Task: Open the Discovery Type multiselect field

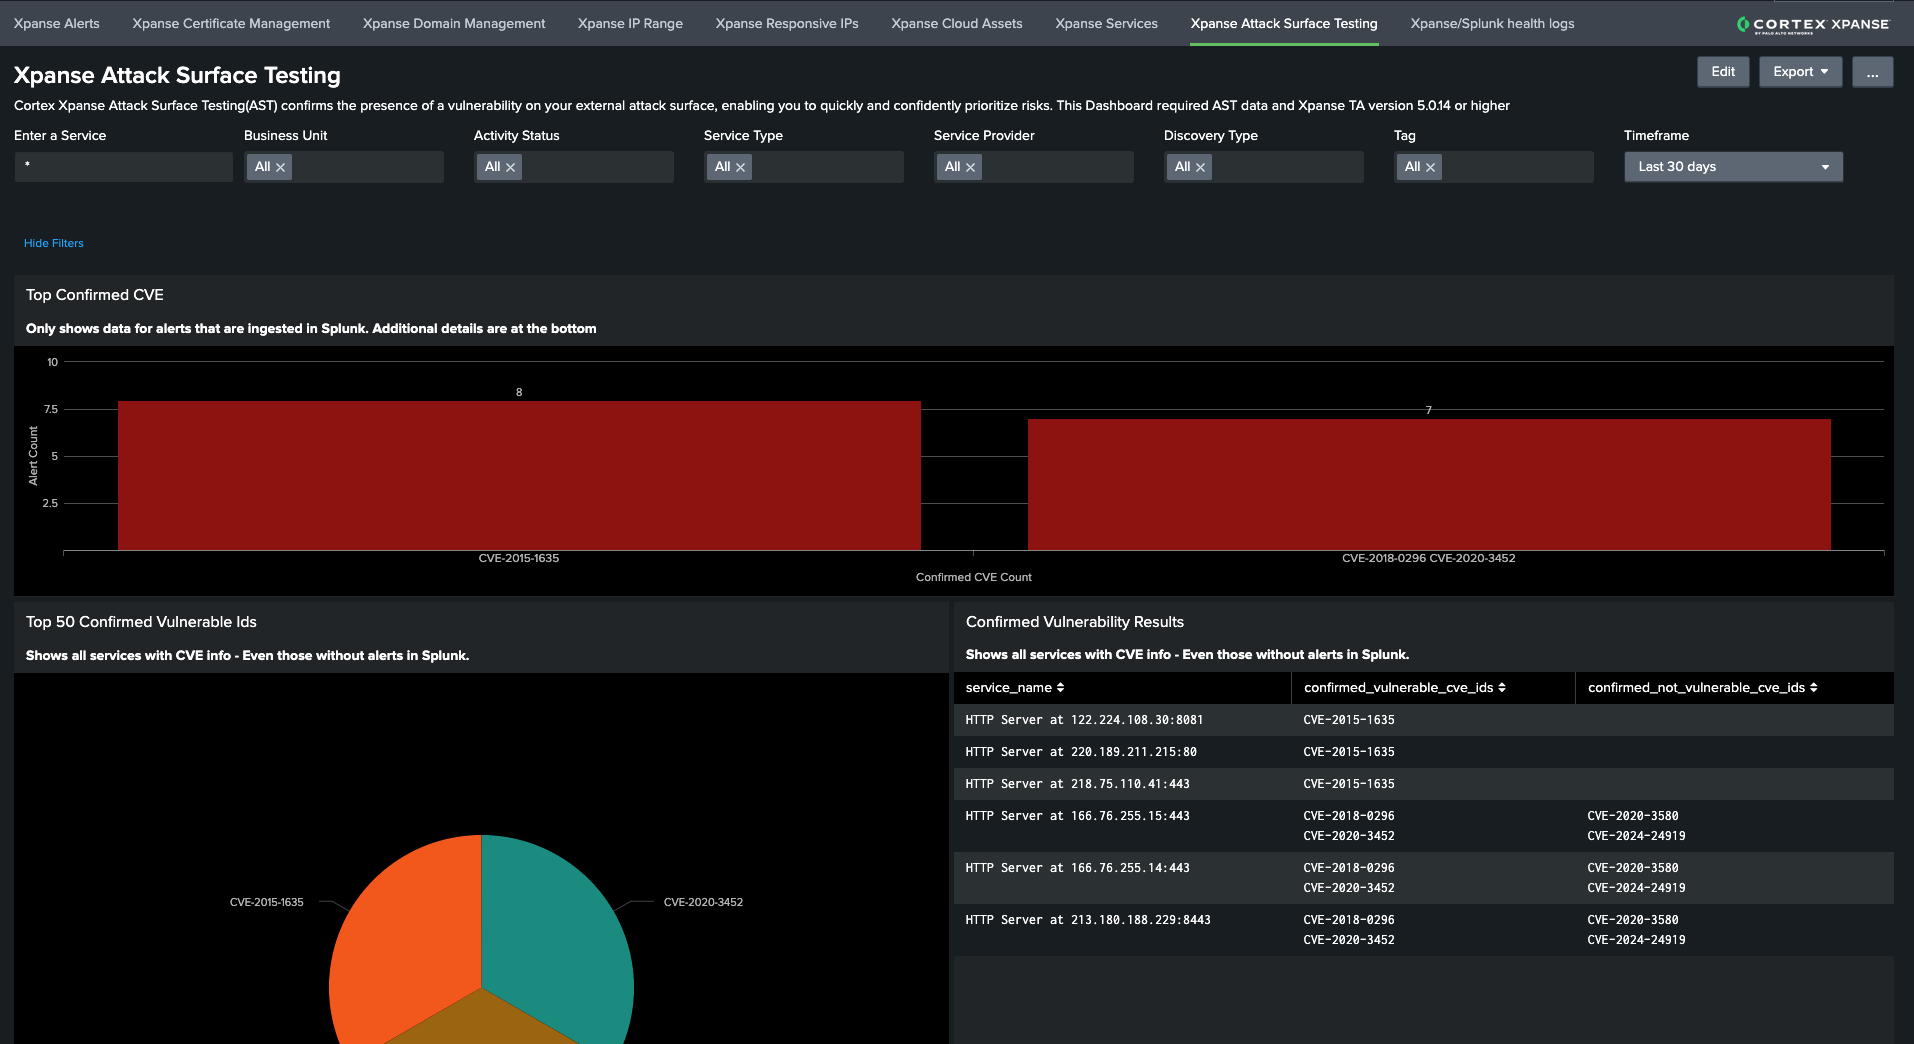Action: [1264, 167]
